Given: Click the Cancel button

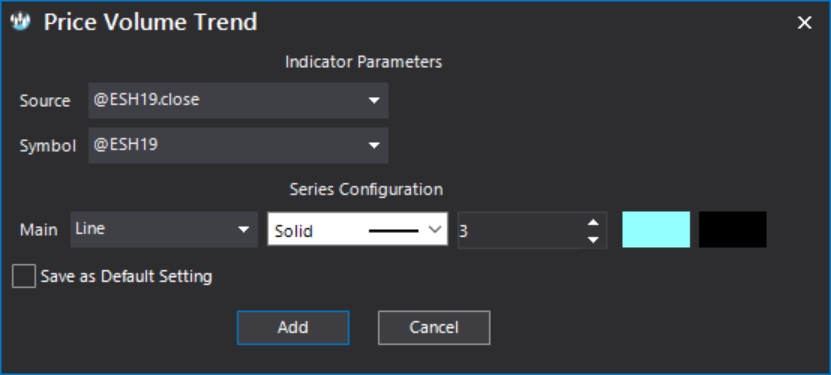Looking at the screenshot, I should (434, 327).
